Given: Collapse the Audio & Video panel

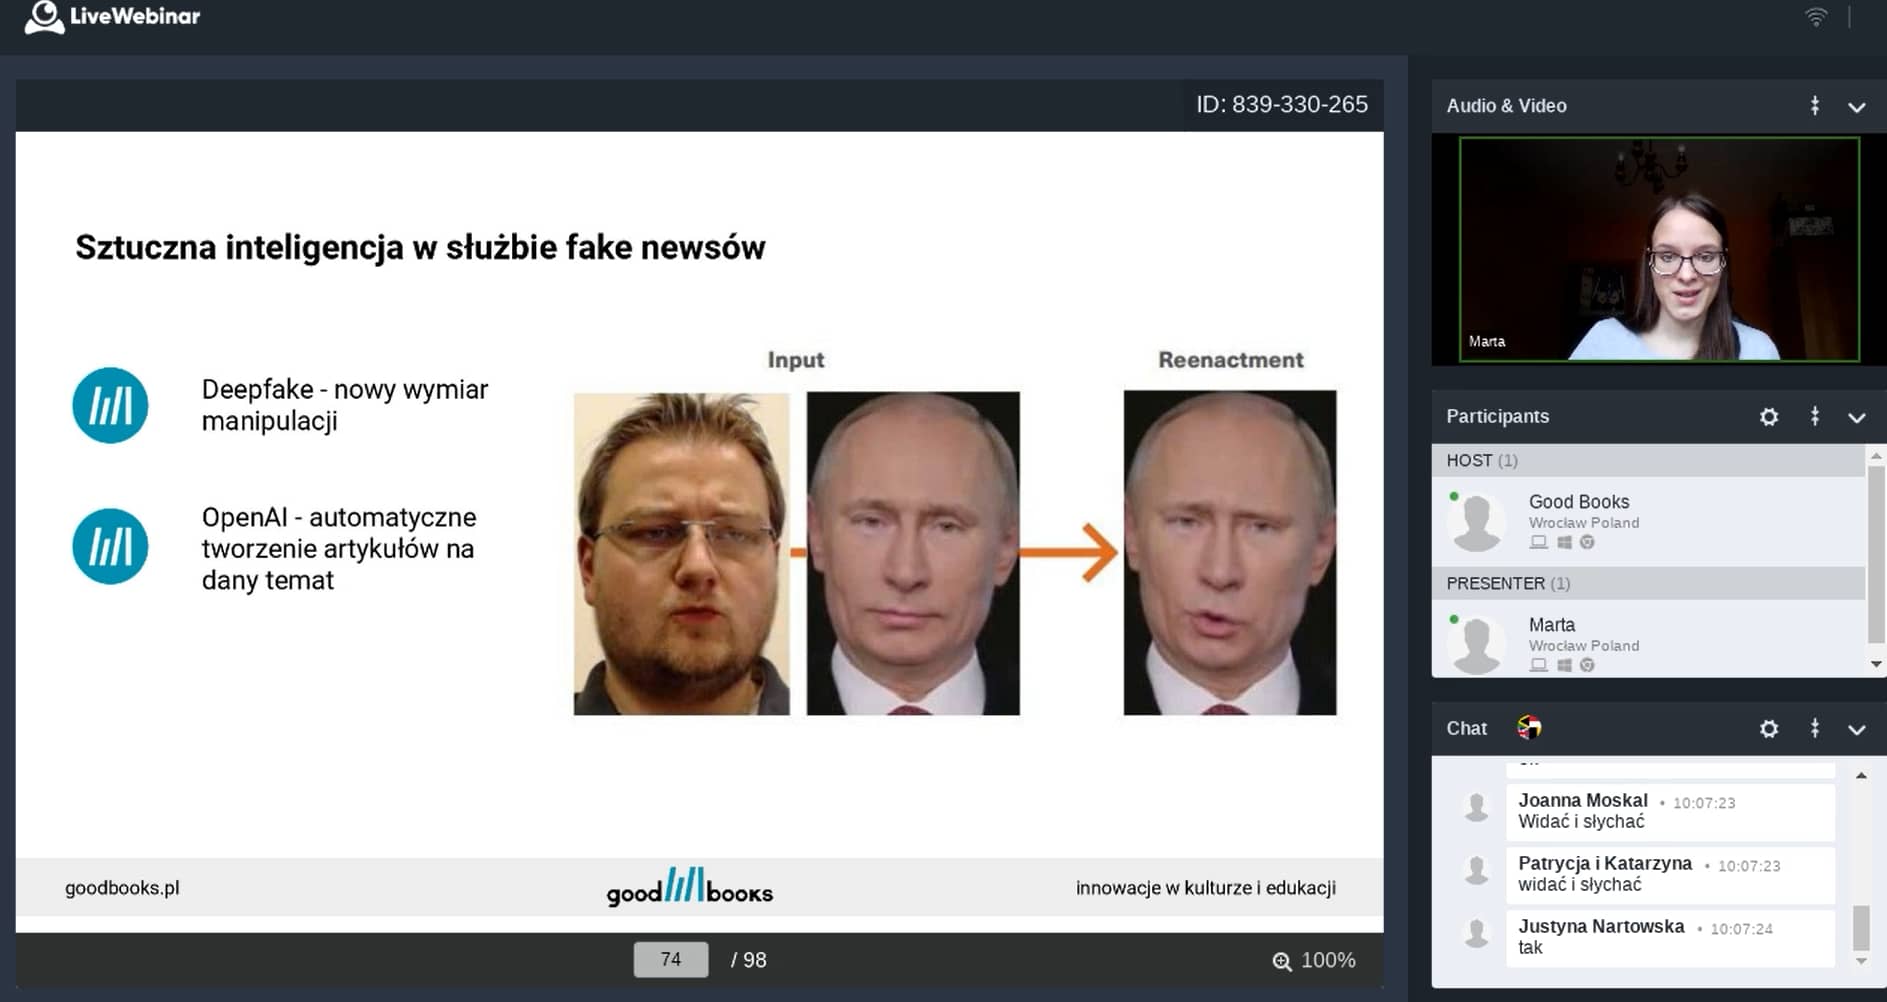Looking at the screenshot, I should [x=1857, y=107].
